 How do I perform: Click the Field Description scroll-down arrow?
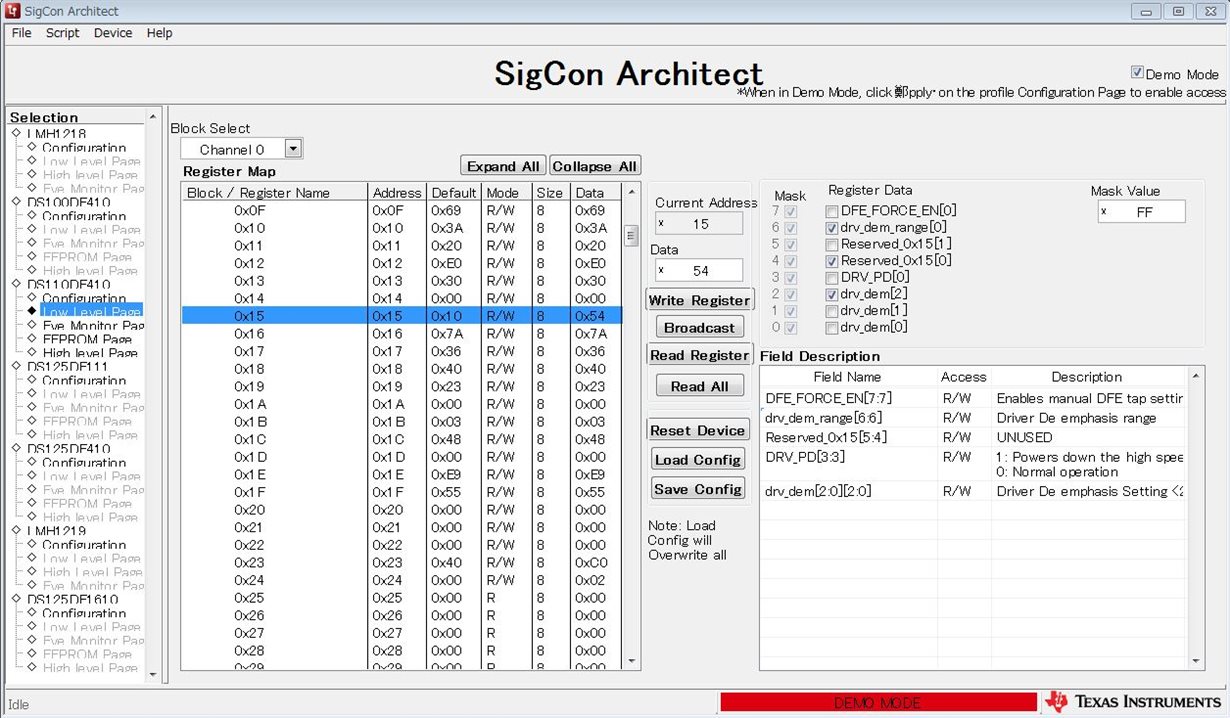coord(1197,660)
